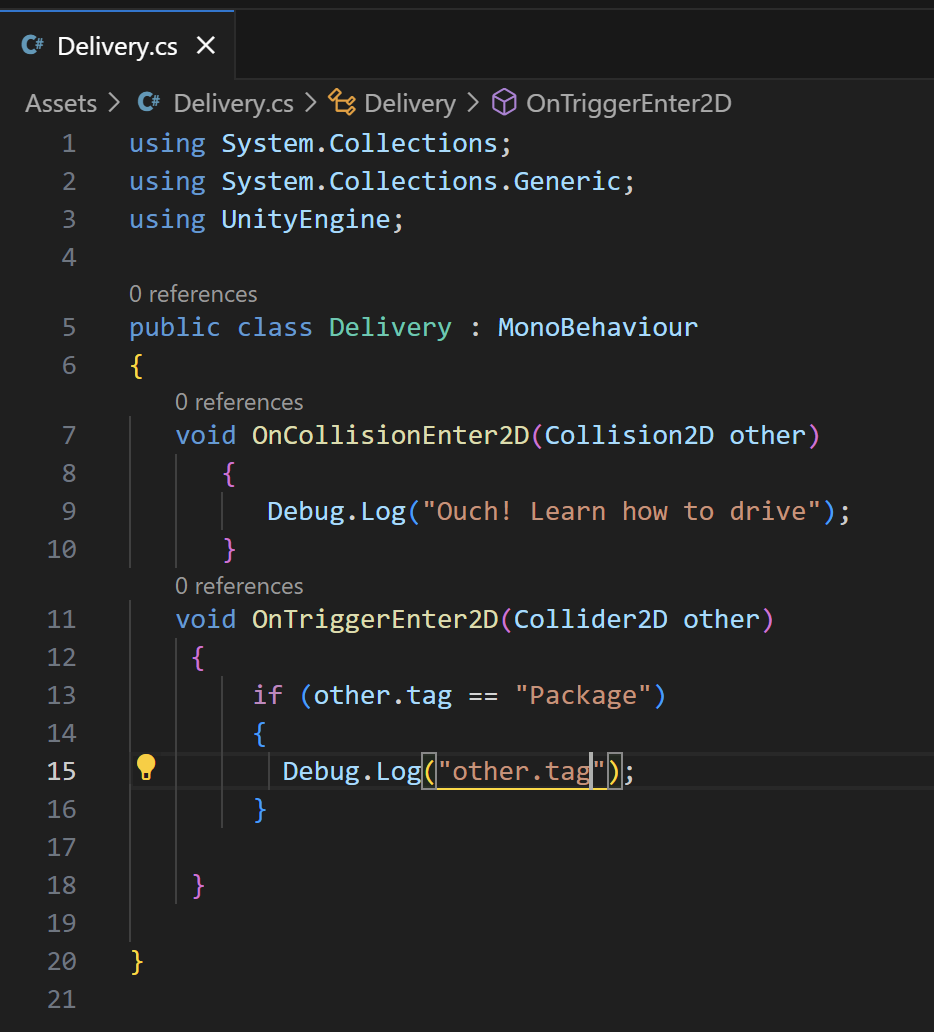934x1032 pixels.
Task: Select line number 15 in the gutter
Action: [x=61, y=770]
